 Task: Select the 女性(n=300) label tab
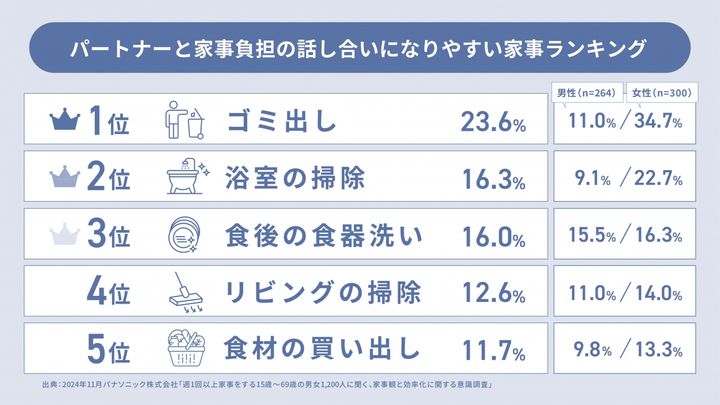[664, 93]
